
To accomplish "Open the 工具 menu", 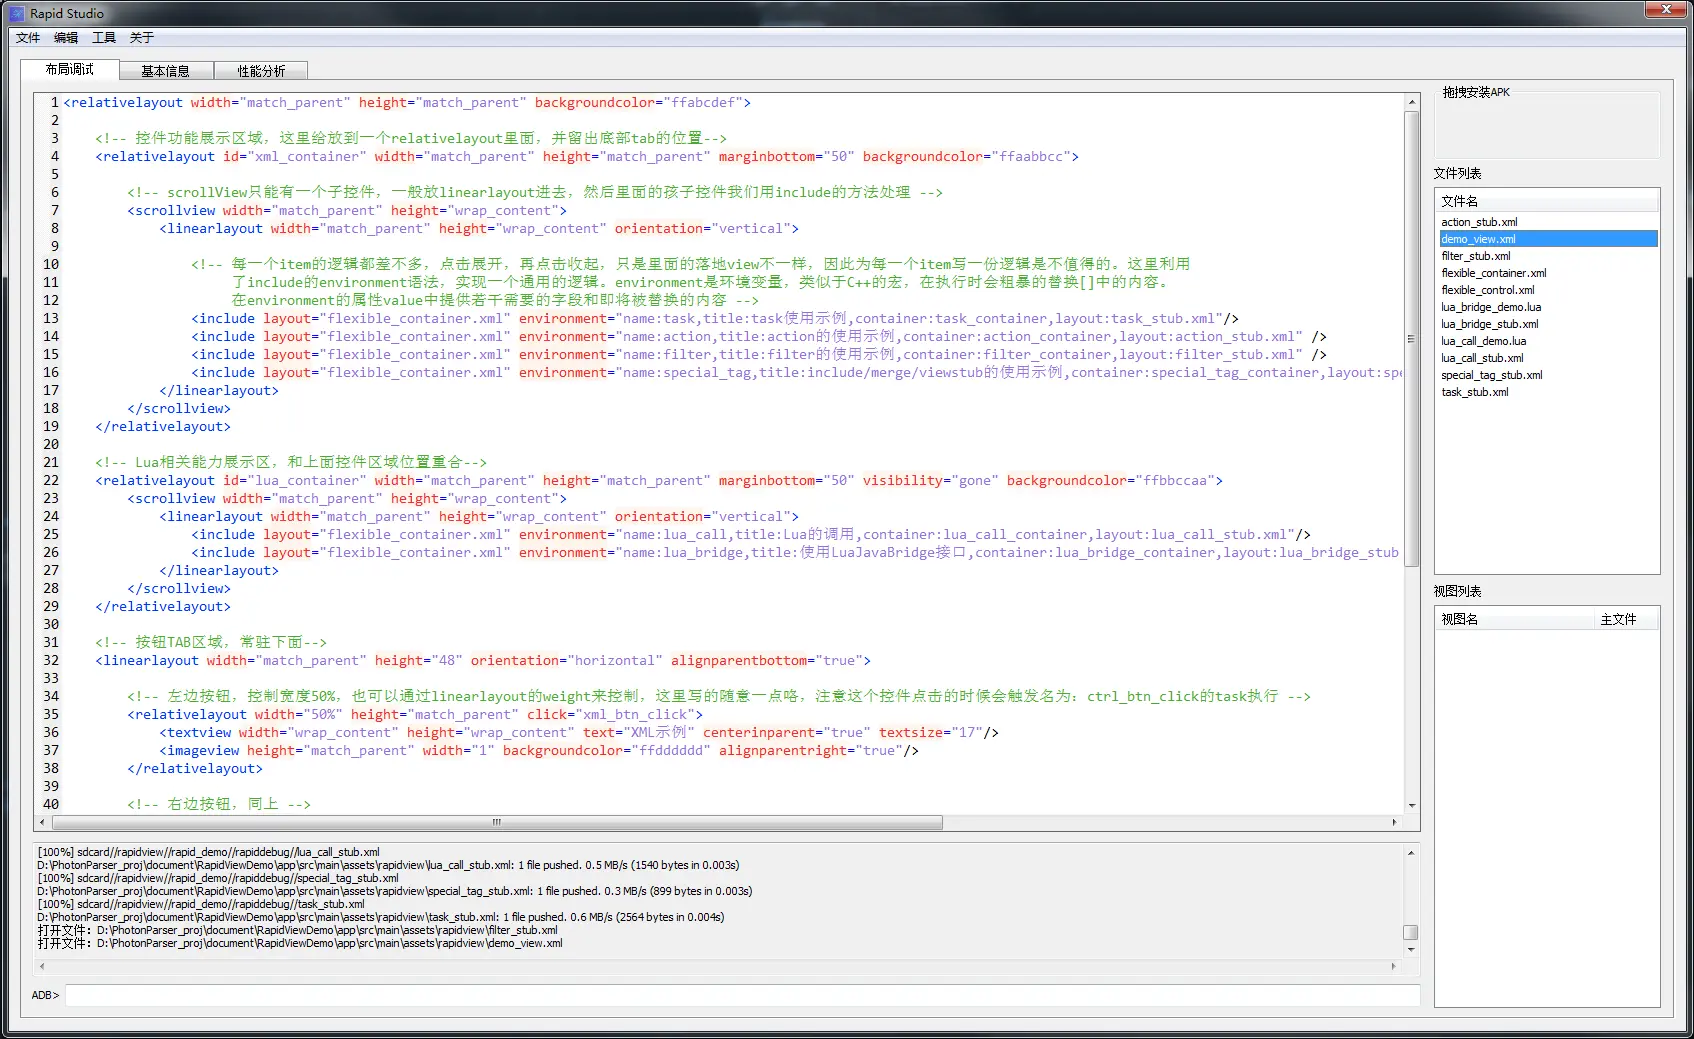I will pos(104,38).
